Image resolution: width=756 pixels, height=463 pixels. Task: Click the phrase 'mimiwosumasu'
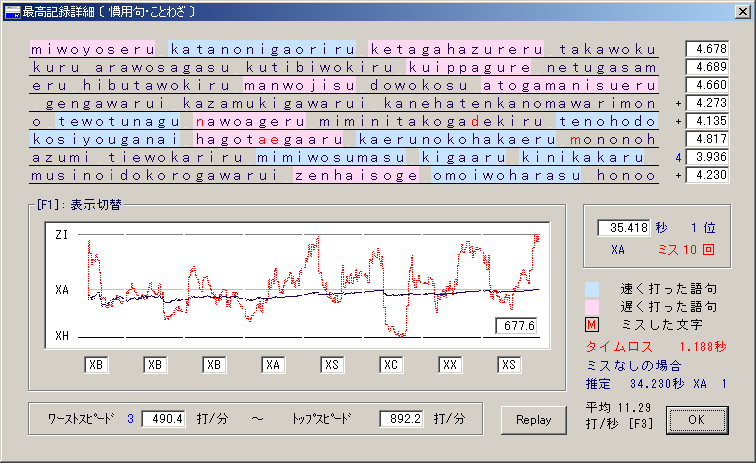(x=331, y=157)
